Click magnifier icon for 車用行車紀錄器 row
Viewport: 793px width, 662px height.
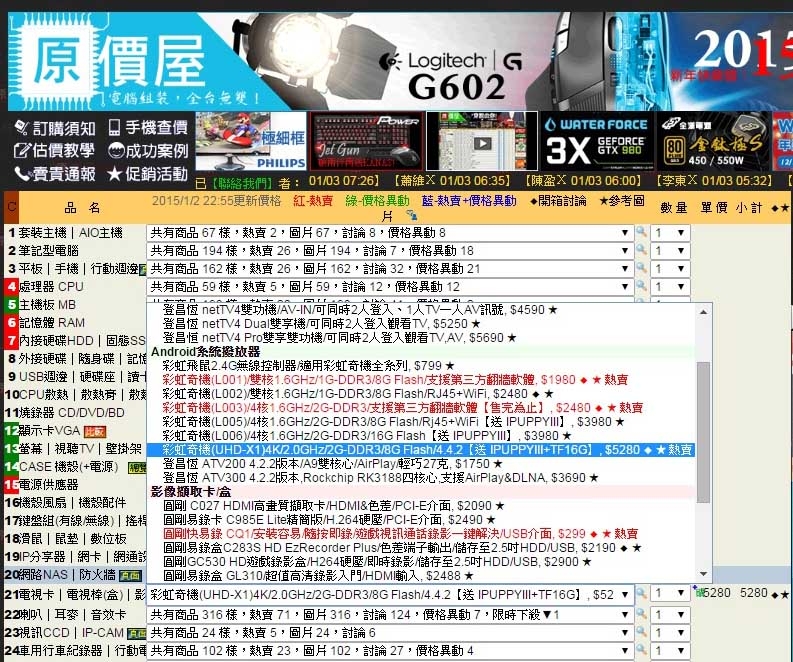pos(641,650)
